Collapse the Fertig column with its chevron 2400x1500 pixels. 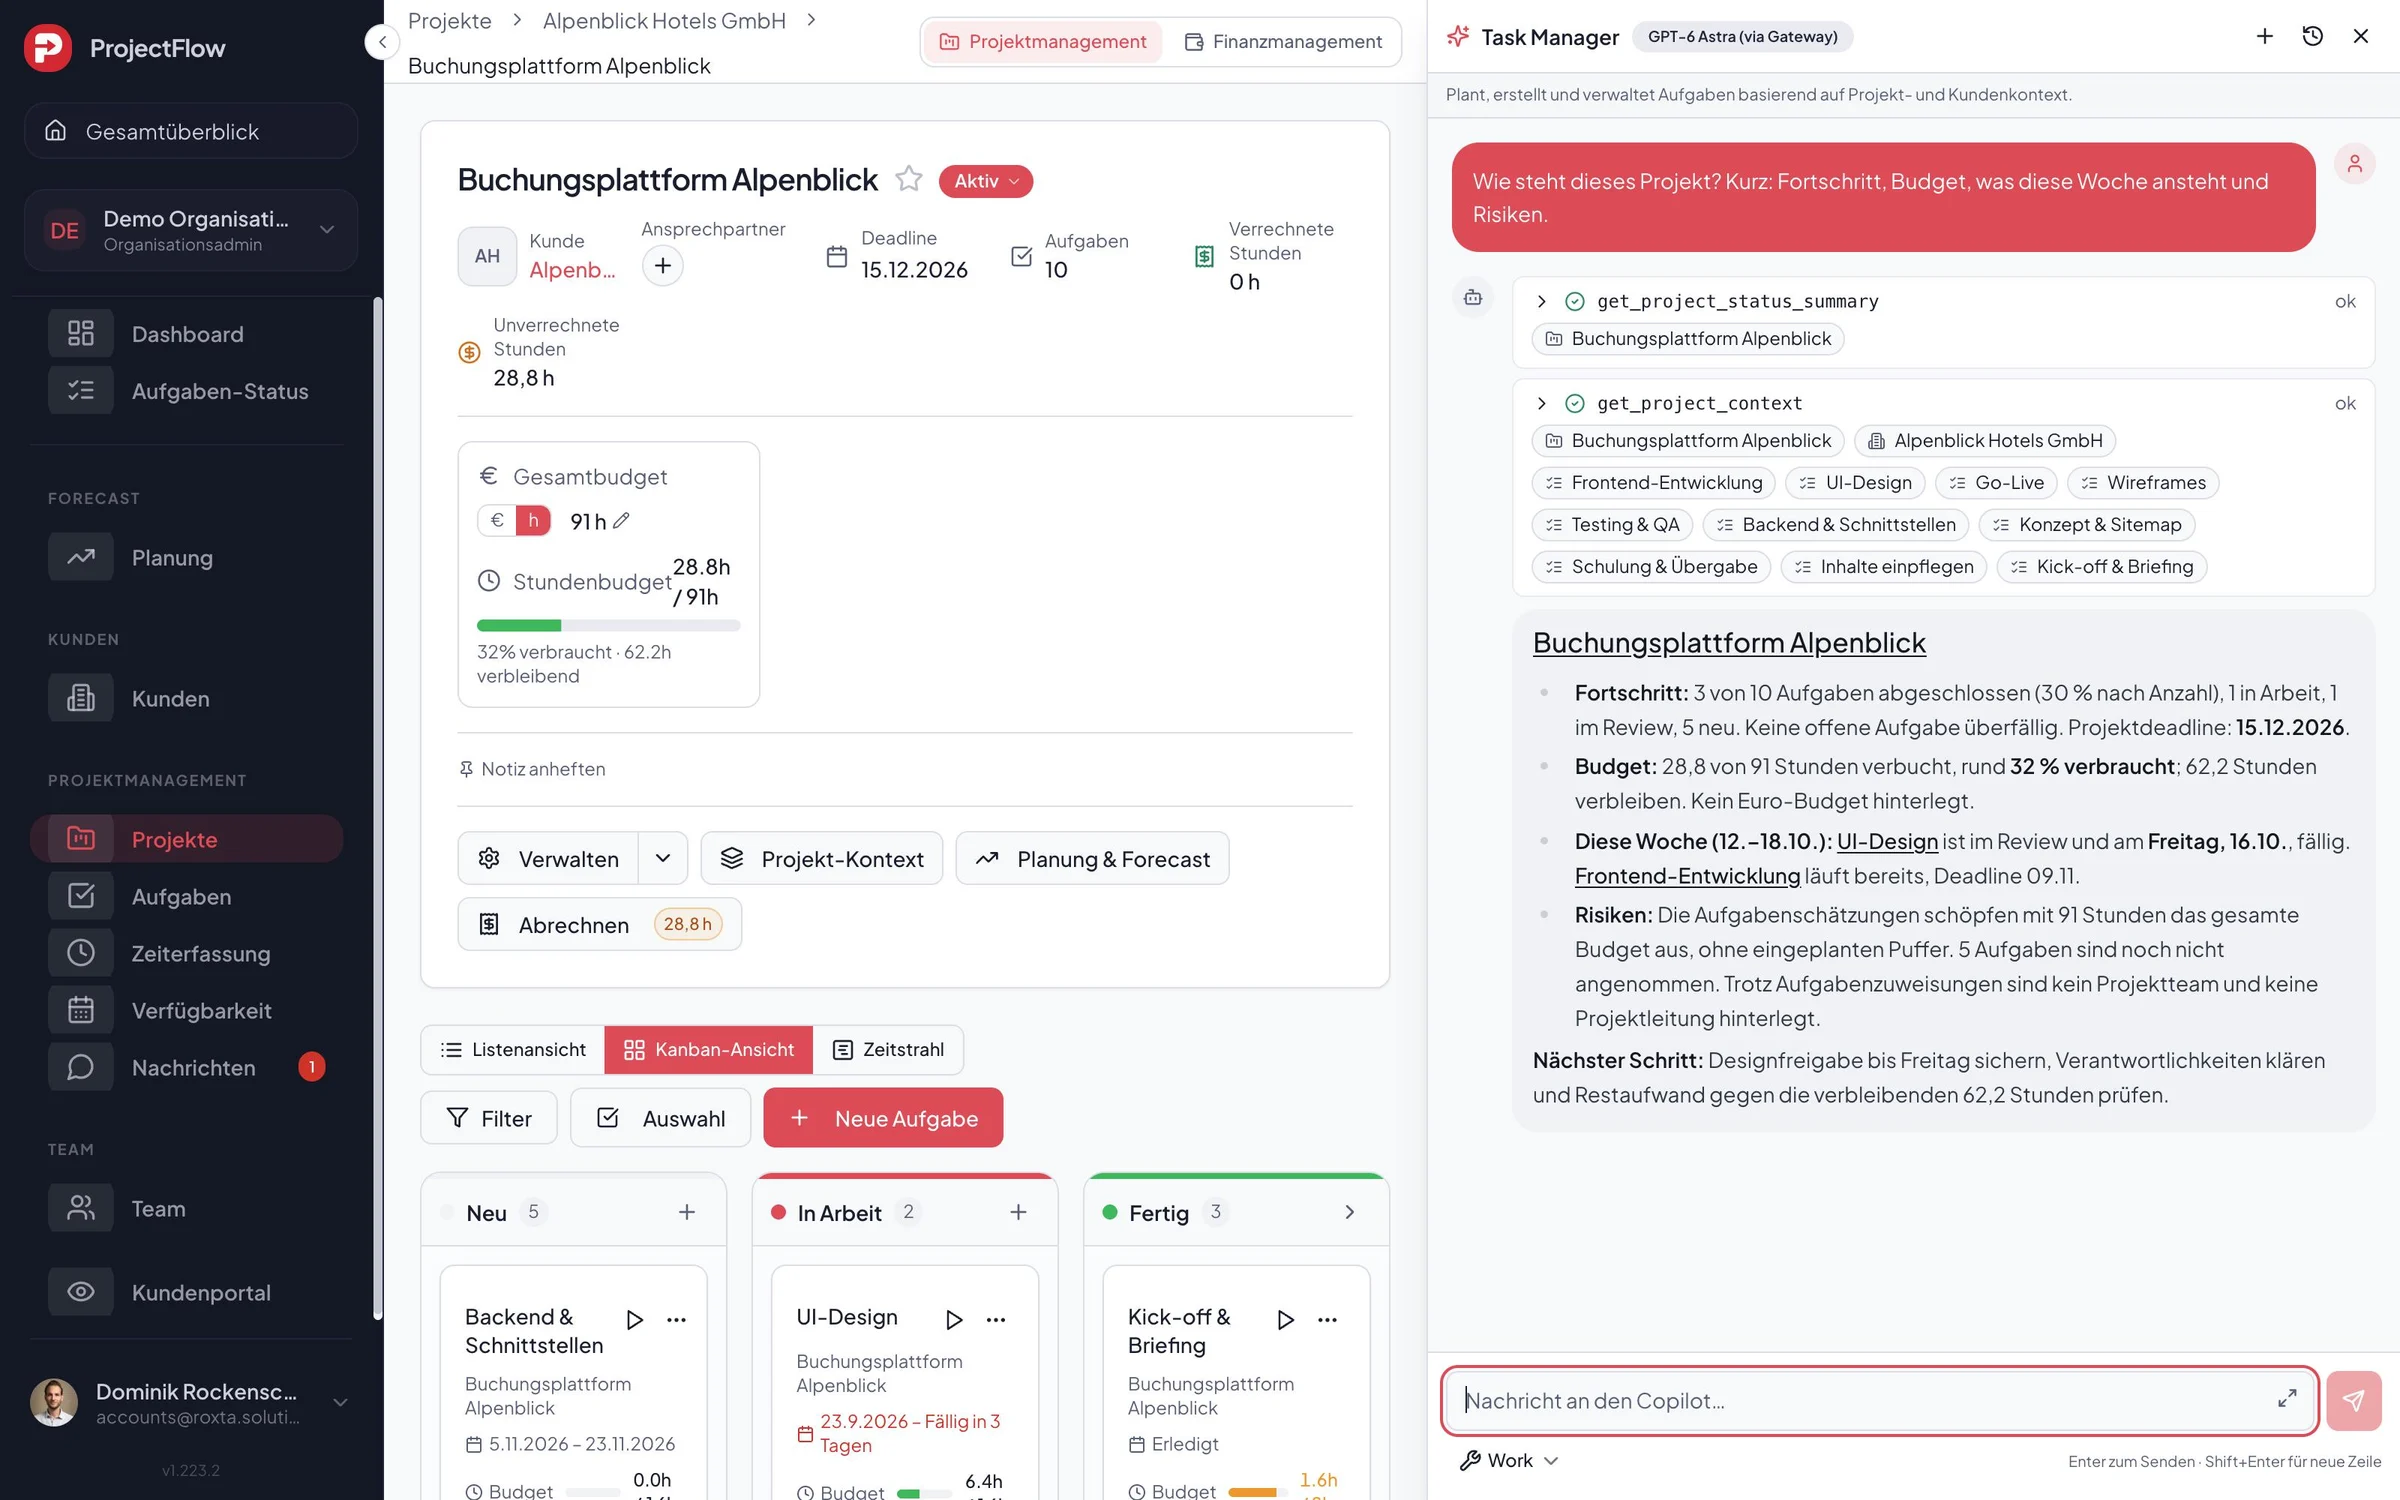[x=1350, y=1212]
